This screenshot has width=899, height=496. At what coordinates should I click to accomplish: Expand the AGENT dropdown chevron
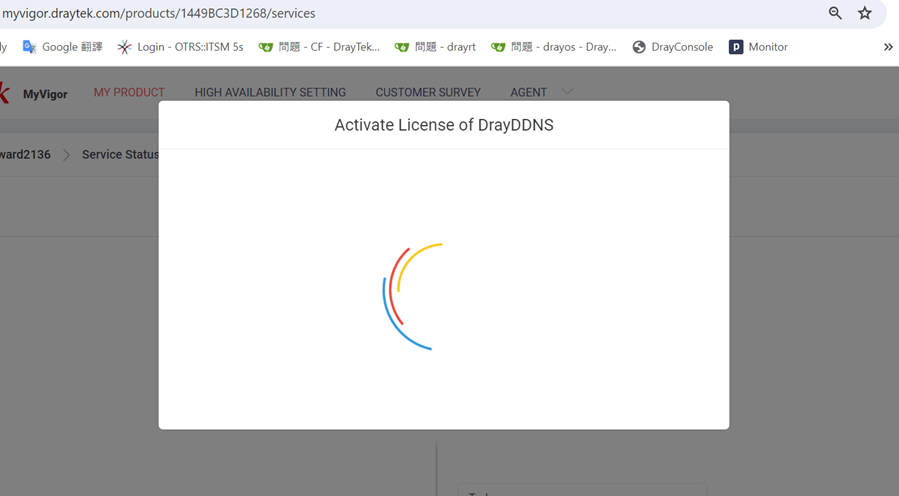[x=567, y=92]
